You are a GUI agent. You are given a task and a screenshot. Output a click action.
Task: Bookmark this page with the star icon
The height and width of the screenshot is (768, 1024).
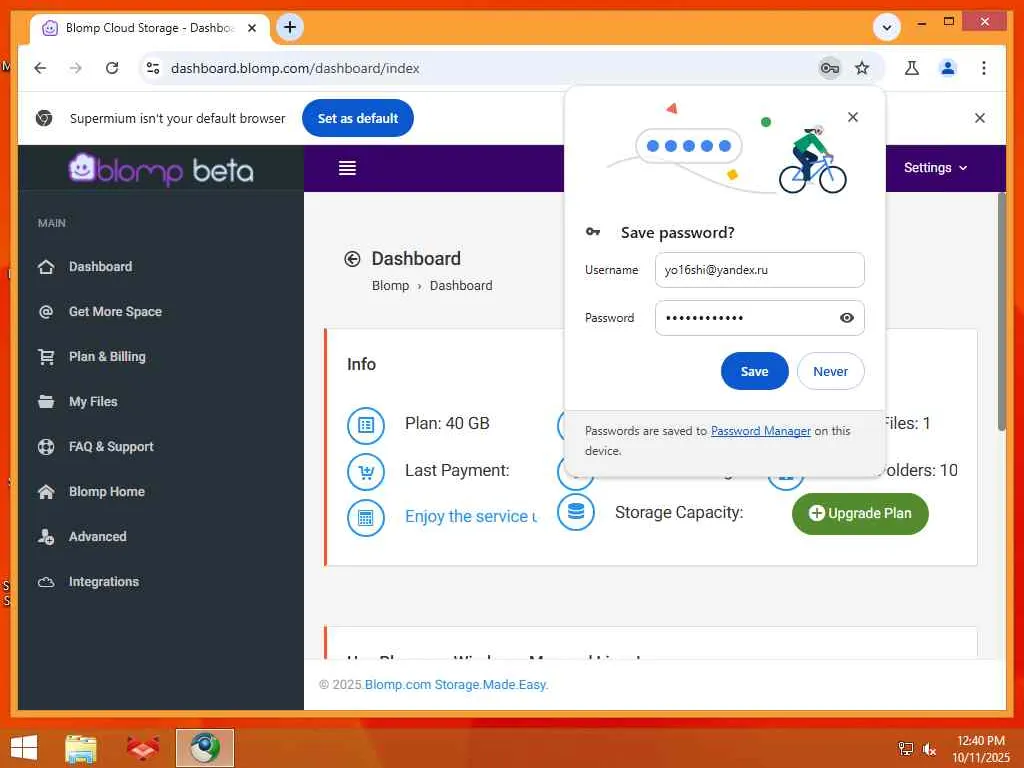point(862,68)
